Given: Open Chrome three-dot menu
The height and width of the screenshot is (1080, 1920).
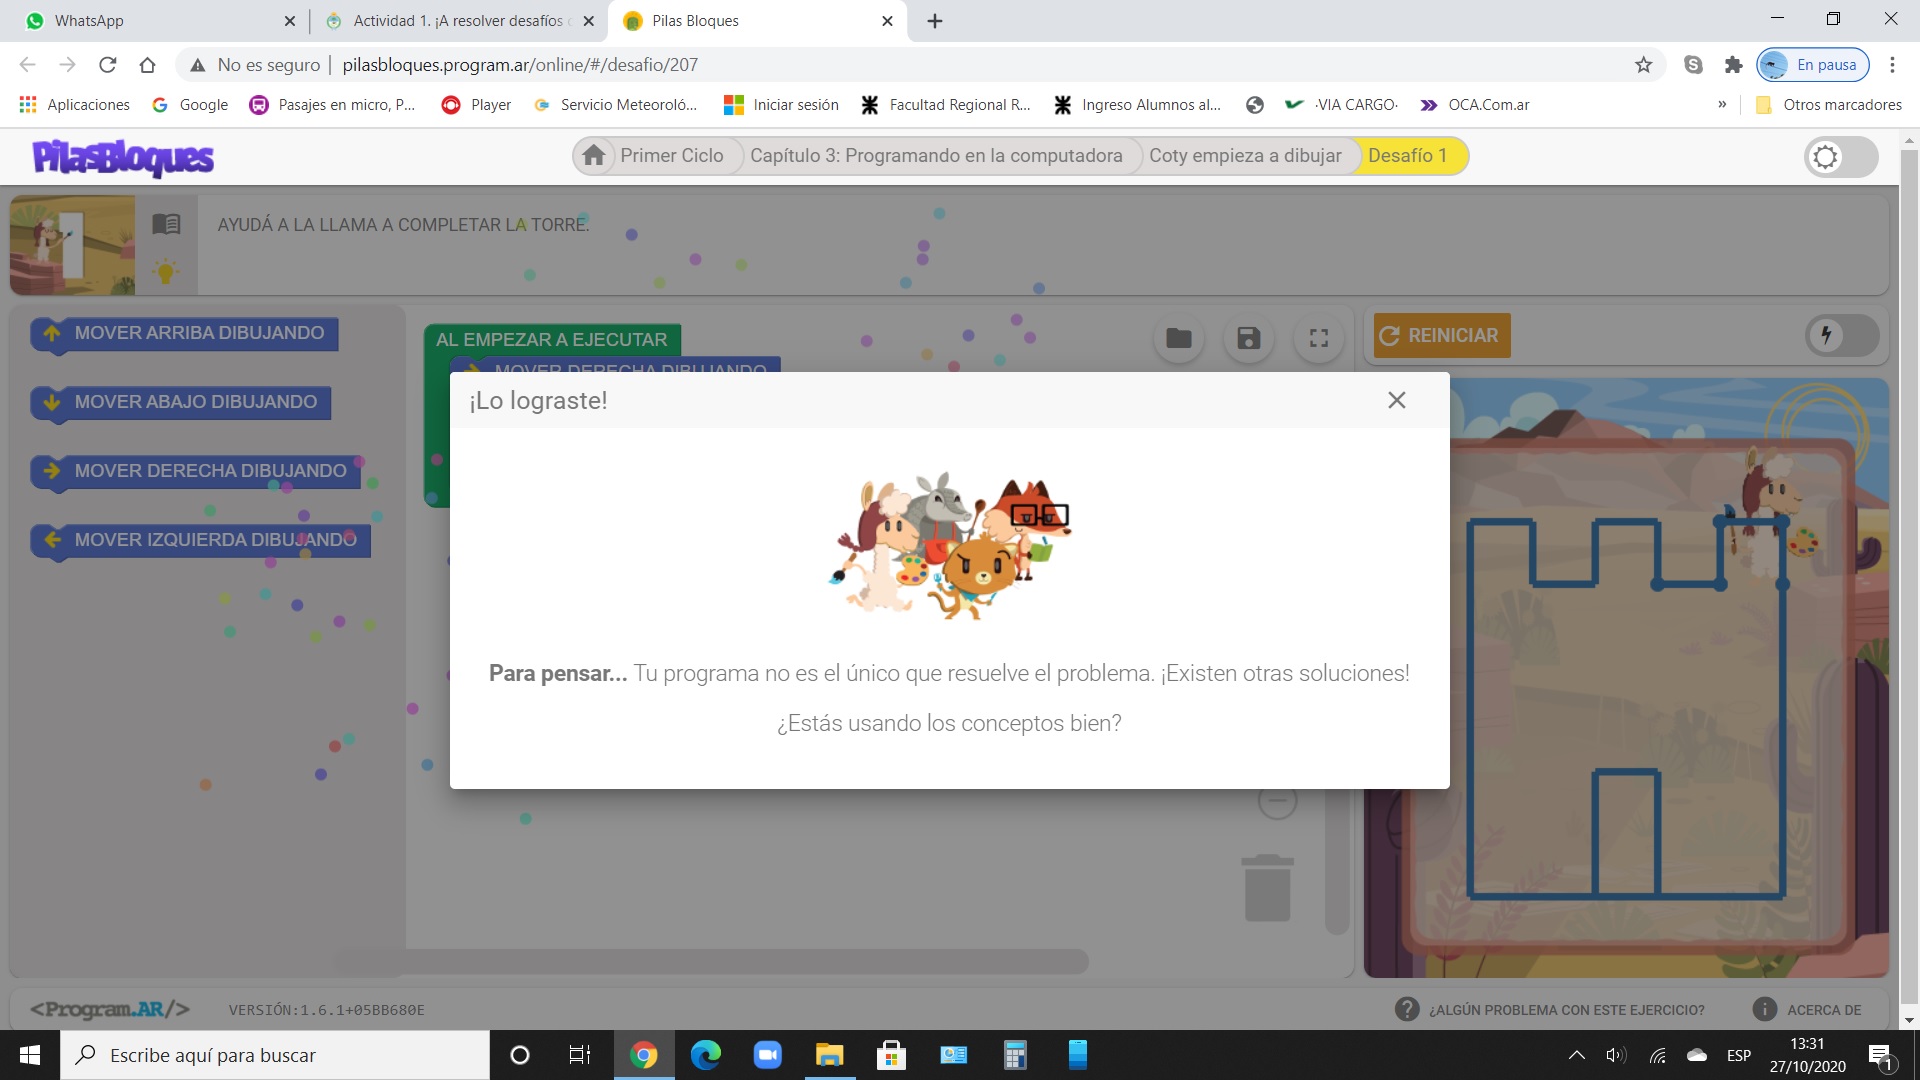Looking at the screenshot, I should coord(1892,65).
